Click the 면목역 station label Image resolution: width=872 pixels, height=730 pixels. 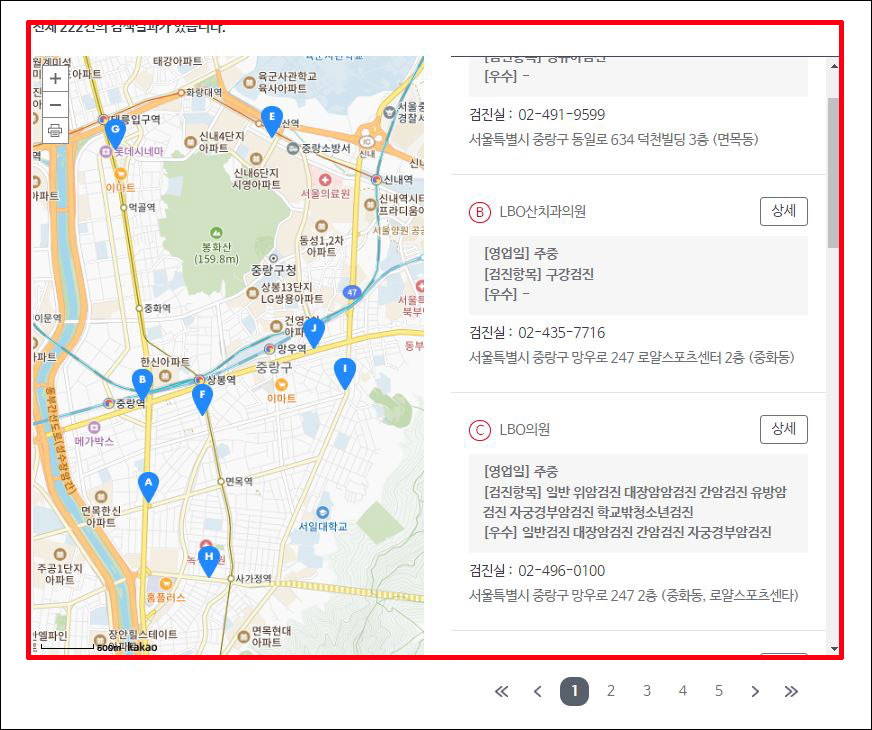coord(239,481)
